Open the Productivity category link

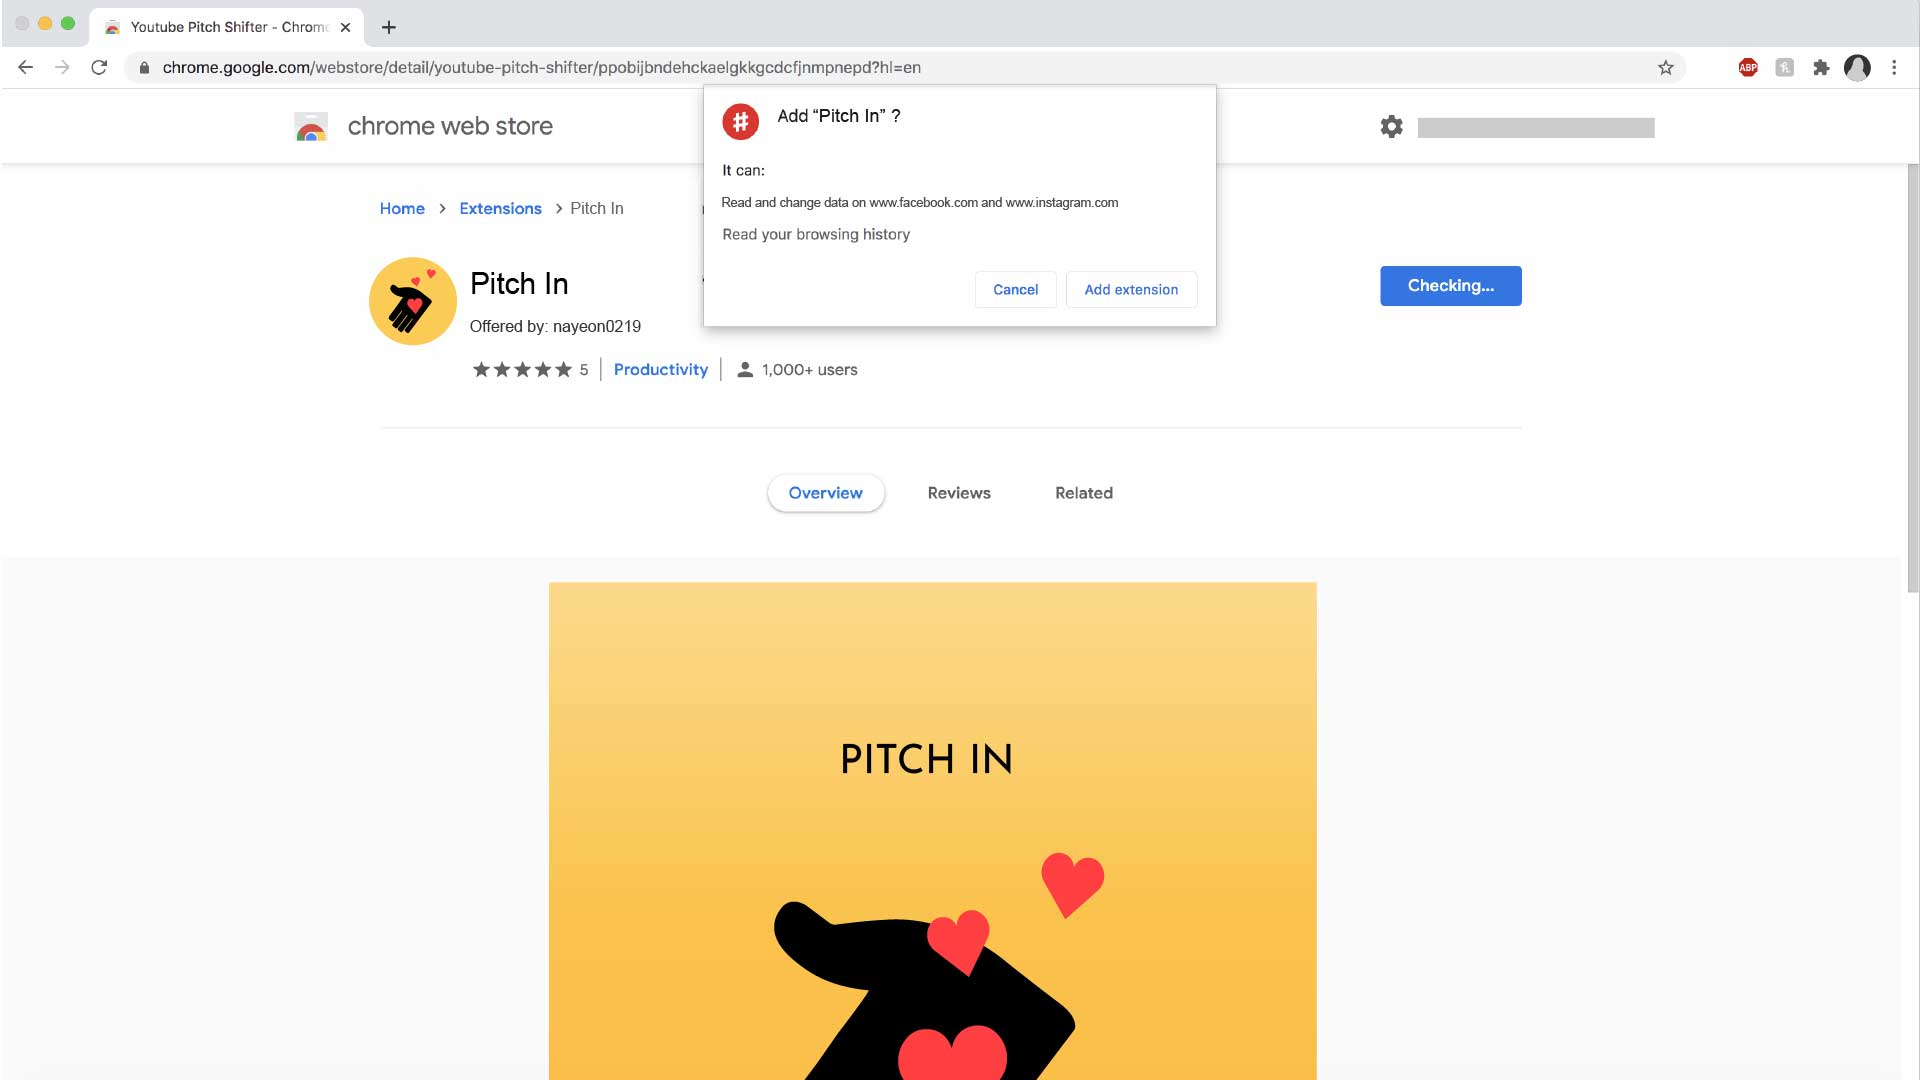pyautogui.click(x=660, y=369)
